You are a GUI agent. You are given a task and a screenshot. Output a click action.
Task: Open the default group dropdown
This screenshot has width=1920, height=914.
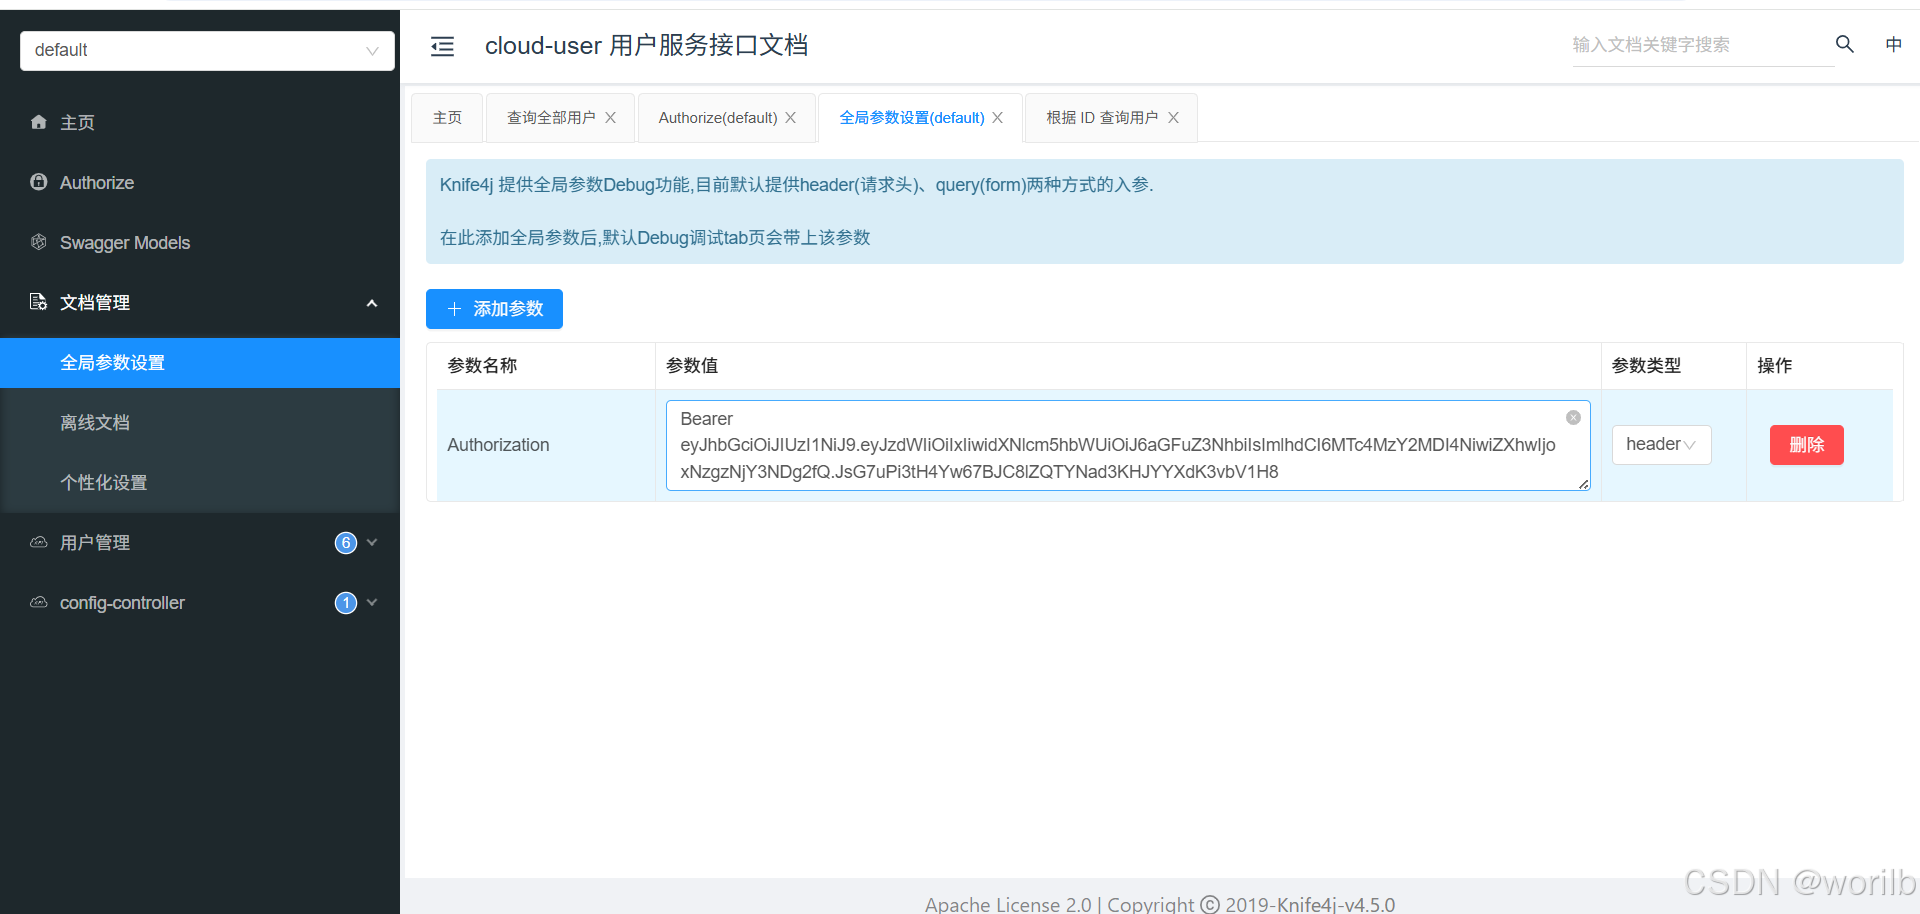[207, 50]
